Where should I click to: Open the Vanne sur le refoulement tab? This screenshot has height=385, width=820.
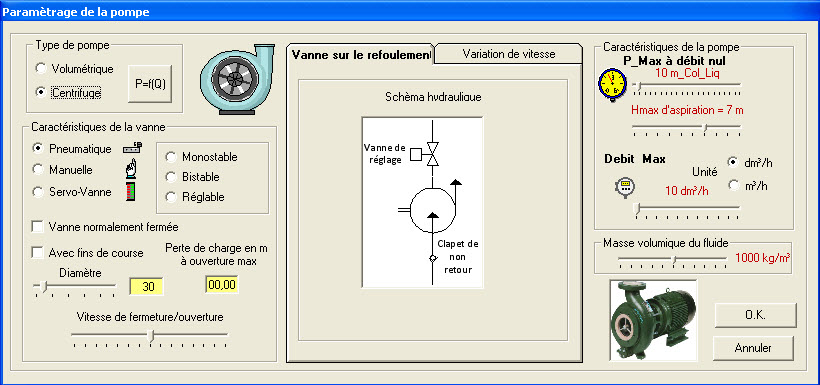(360, 54)
